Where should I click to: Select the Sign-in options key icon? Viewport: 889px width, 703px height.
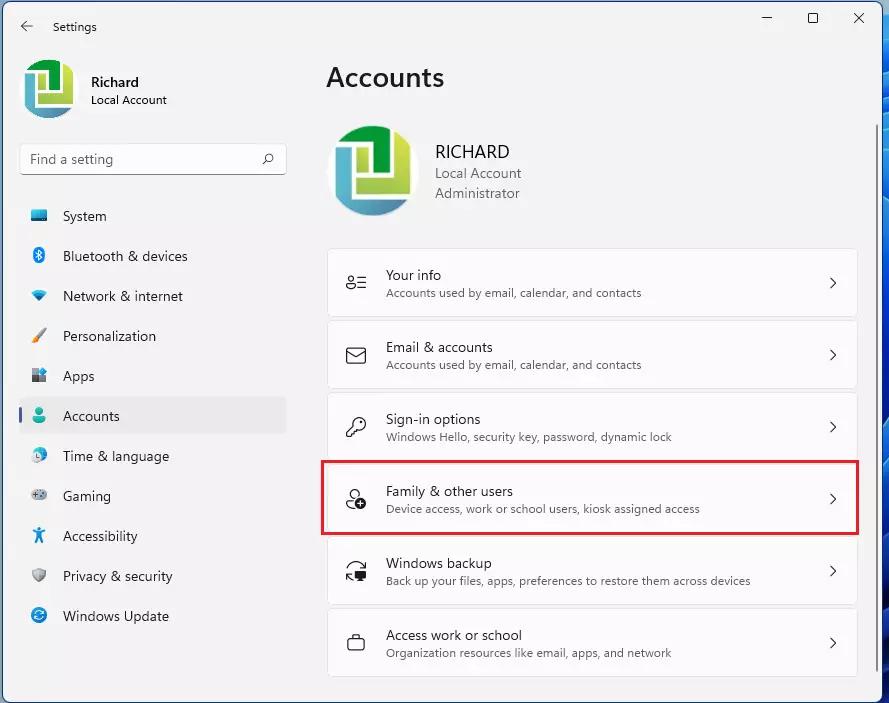click(x=356, y=427)
